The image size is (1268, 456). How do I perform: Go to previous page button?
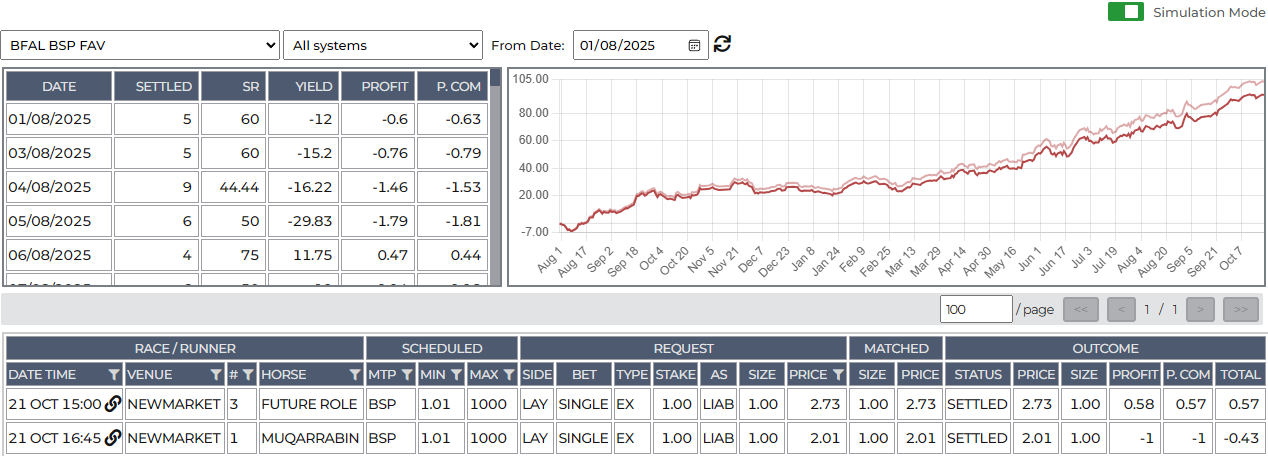(x=1122, y=309)
